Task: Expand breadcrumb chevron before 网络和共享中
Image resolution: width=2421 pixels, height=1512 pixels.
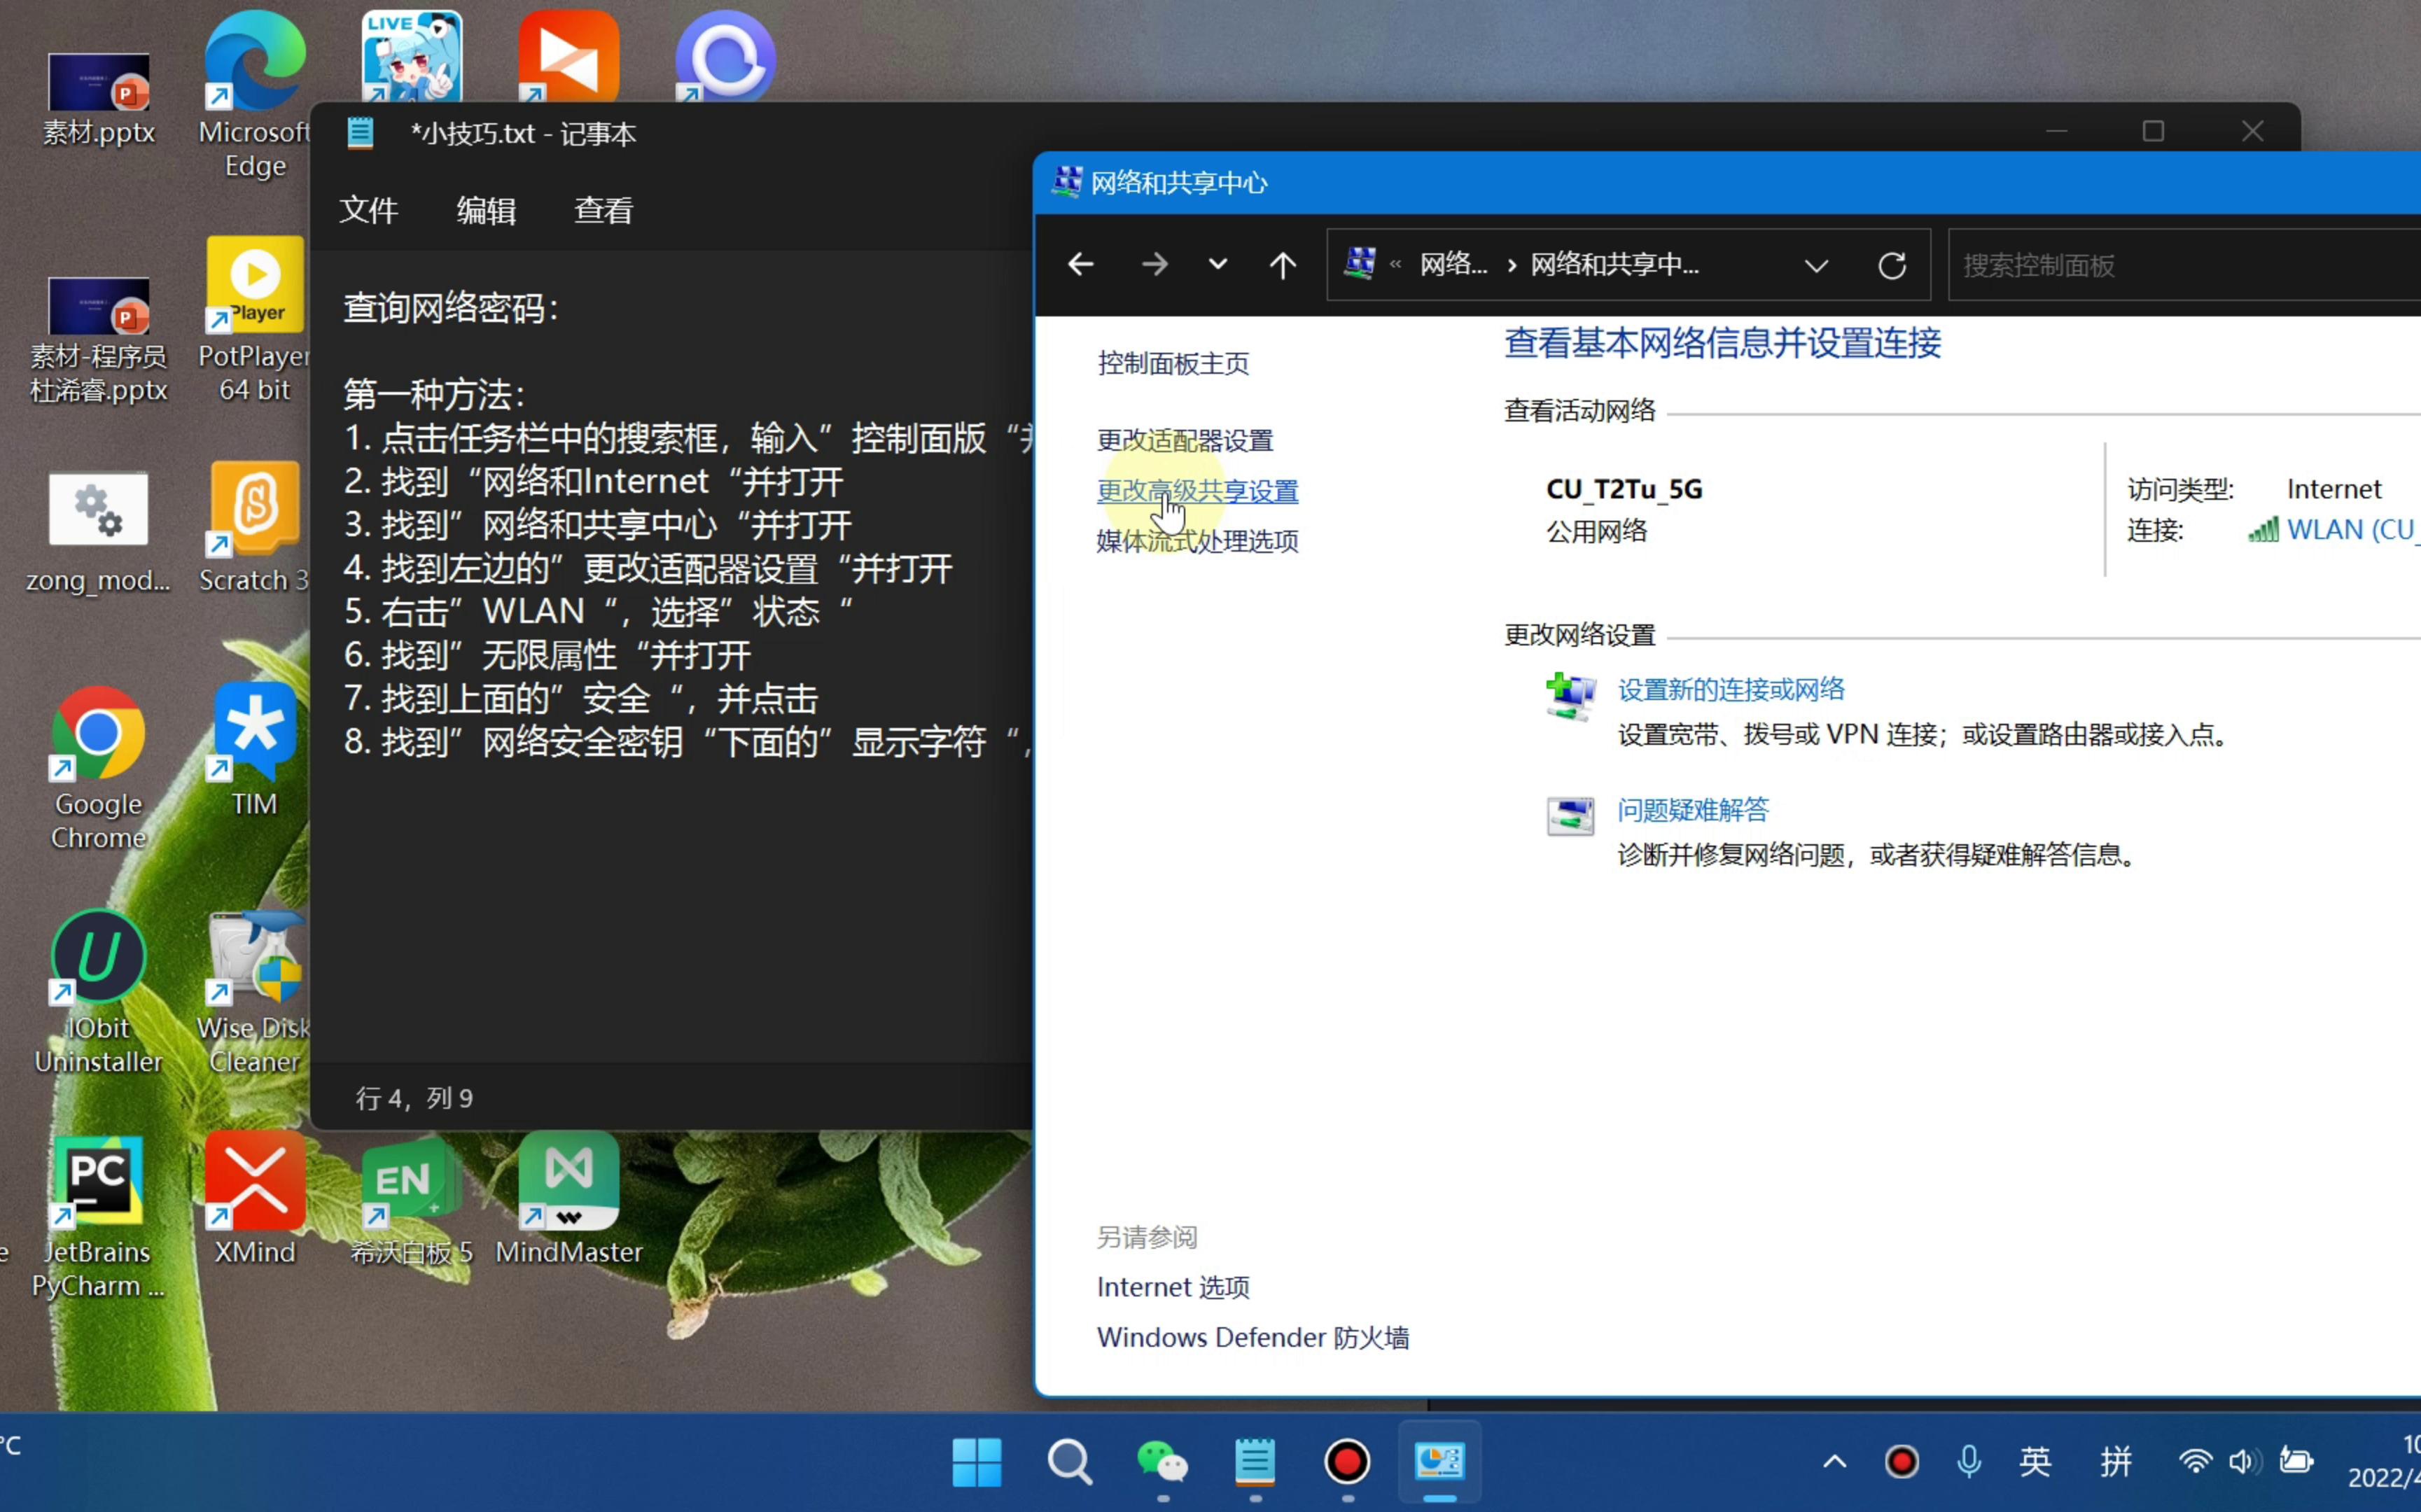Action: [1511, 265]
